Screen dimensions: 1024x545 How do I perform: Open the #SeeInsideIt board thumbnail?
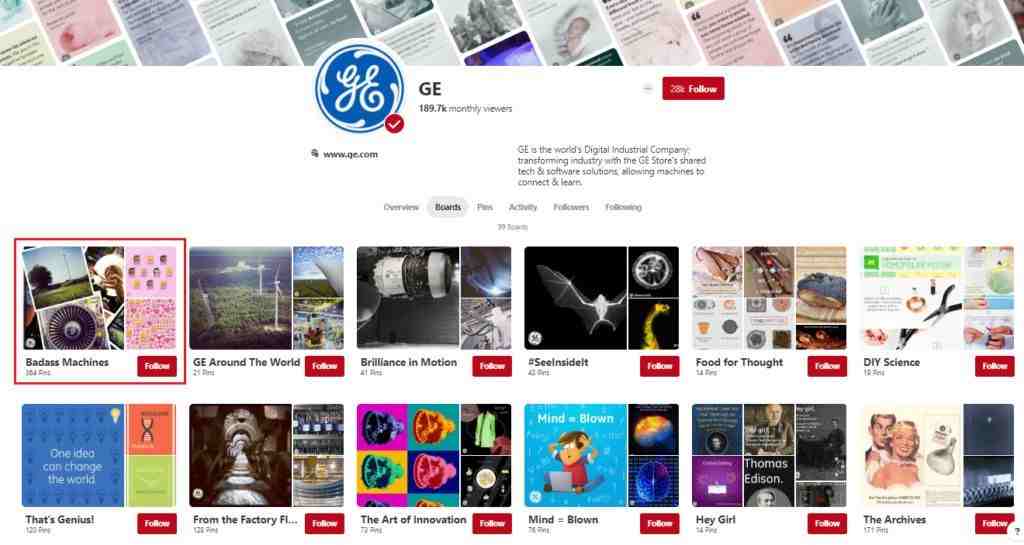pyautogui.click(x=601, y=298)
